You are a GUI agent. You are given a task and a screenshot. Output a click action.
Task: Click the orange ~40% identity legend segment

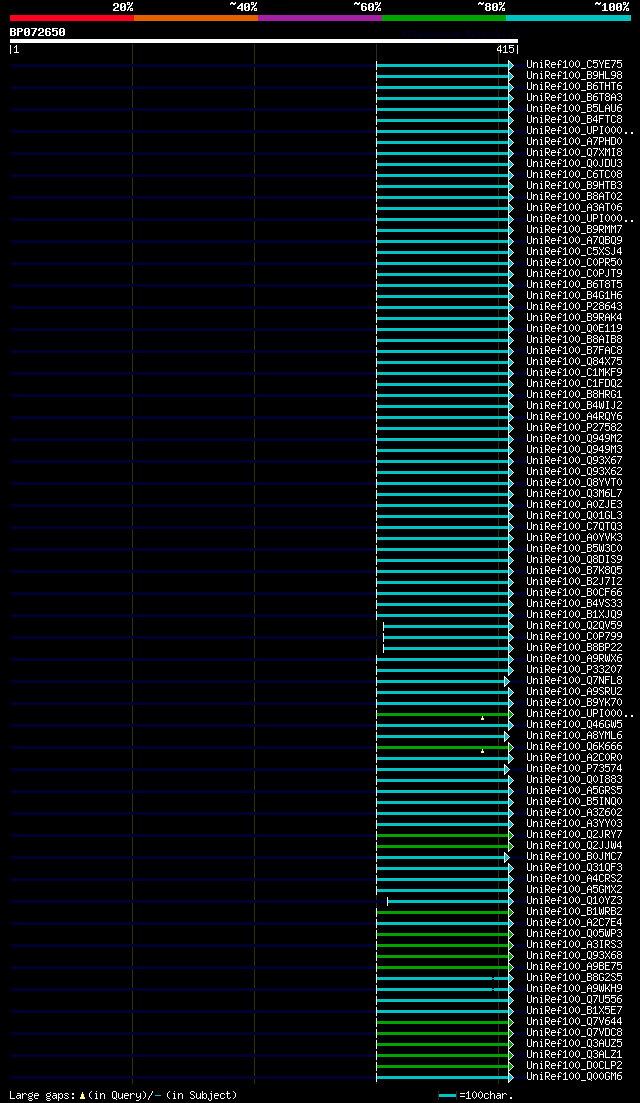coord(196,18)
